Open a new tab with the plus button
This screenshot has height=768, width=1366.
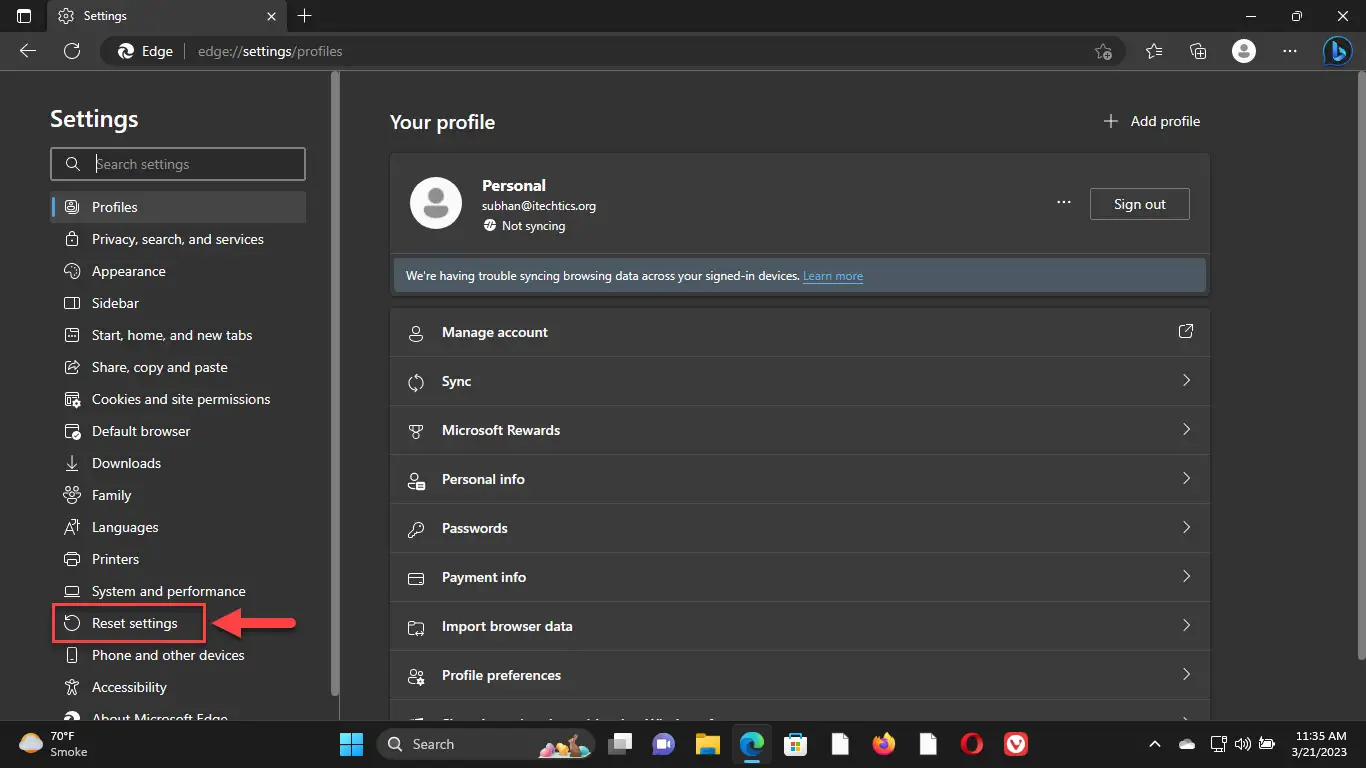[305, 16]
